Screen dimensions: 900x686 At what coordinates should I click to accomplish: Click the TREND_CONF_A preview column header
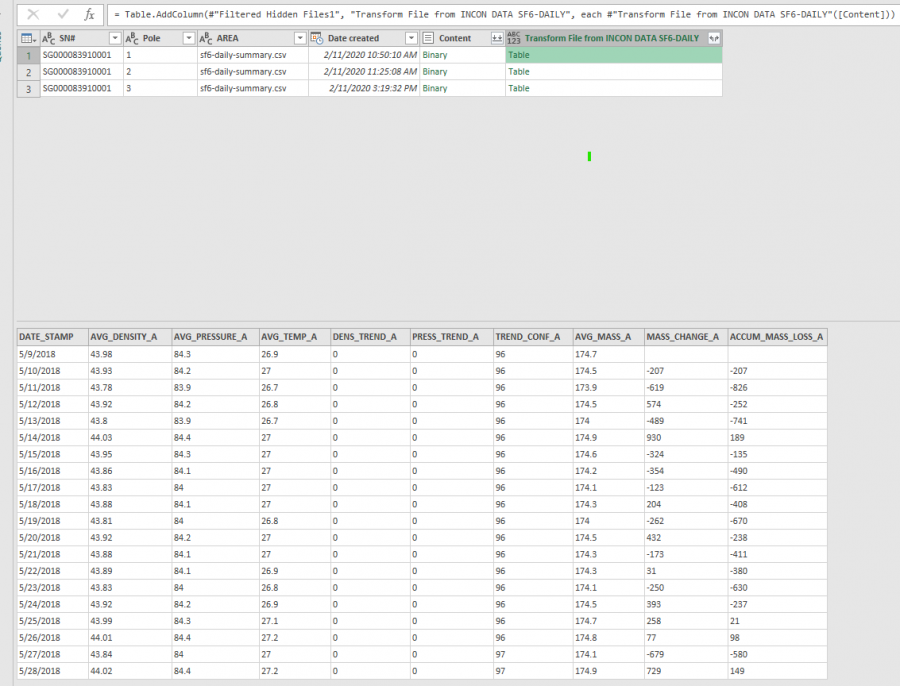tap(533, 337)
